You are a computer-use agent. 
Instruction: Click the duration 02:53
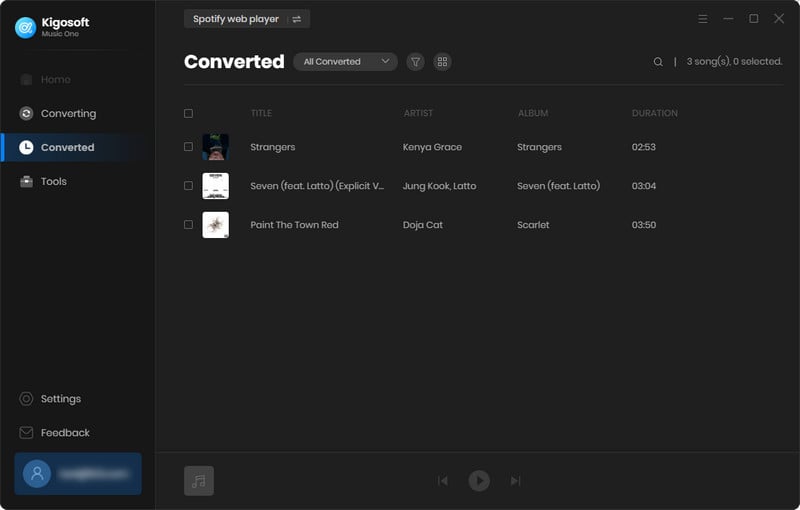643,147
